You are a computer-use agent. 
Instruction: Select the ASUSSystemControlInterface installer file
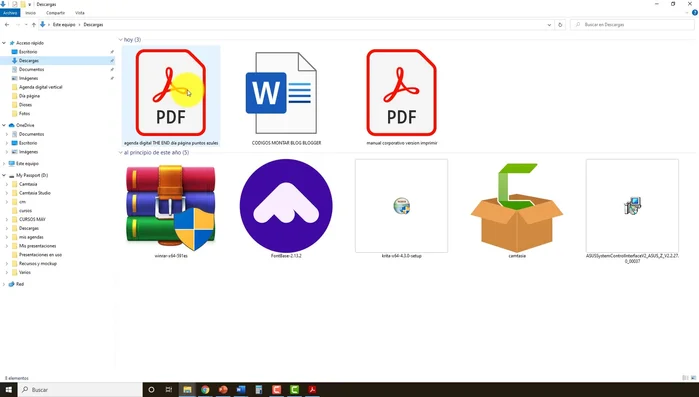tap(632, 212)
